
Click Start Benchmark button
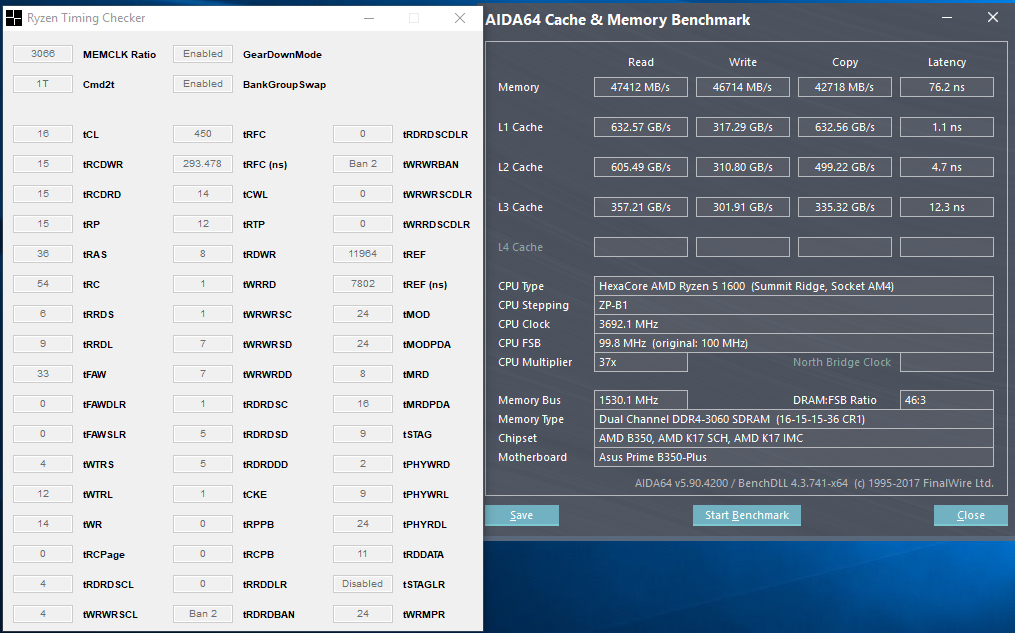coord(746,515)
